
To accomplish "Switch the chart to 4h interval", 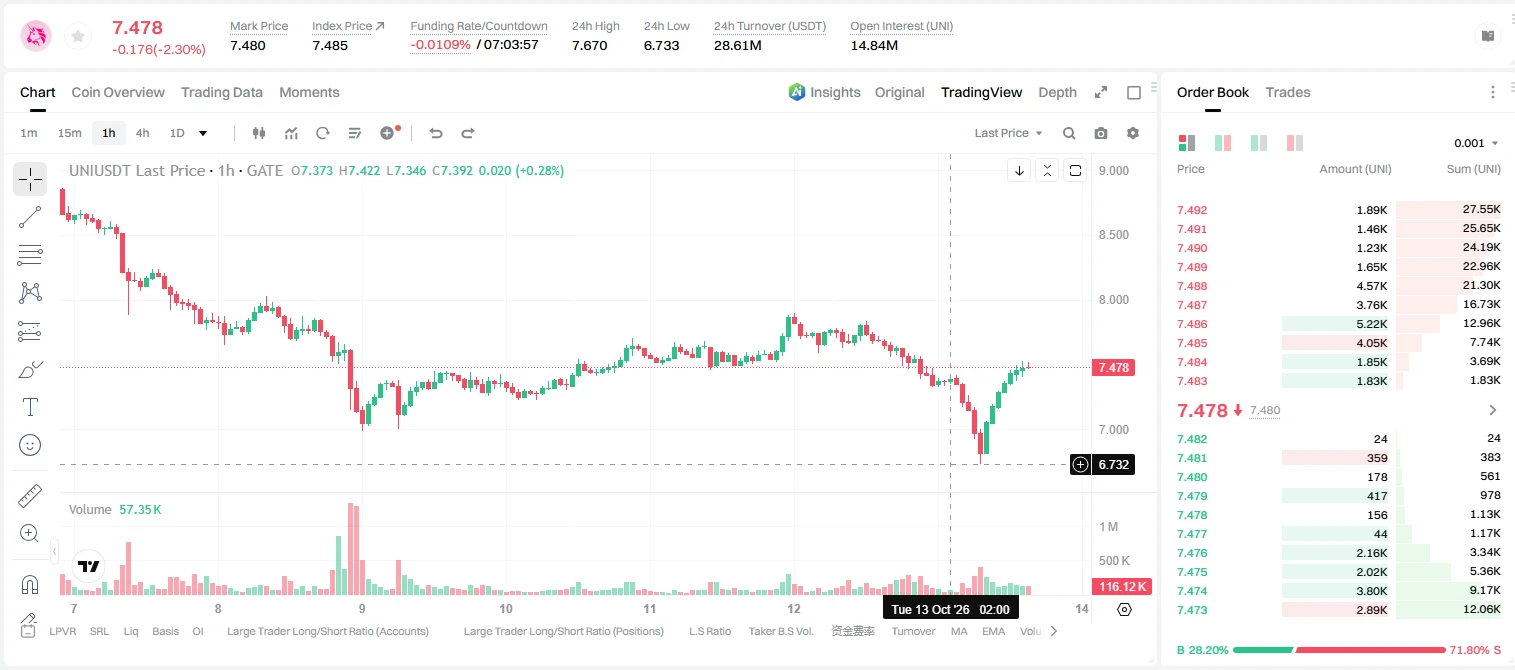I will coord(142,133).
